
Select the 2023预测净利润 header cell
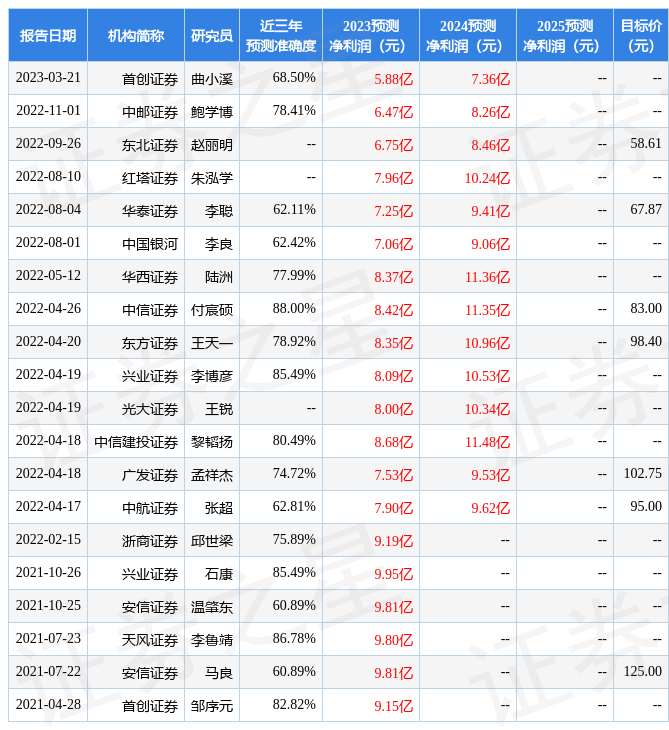coord(371,35)
